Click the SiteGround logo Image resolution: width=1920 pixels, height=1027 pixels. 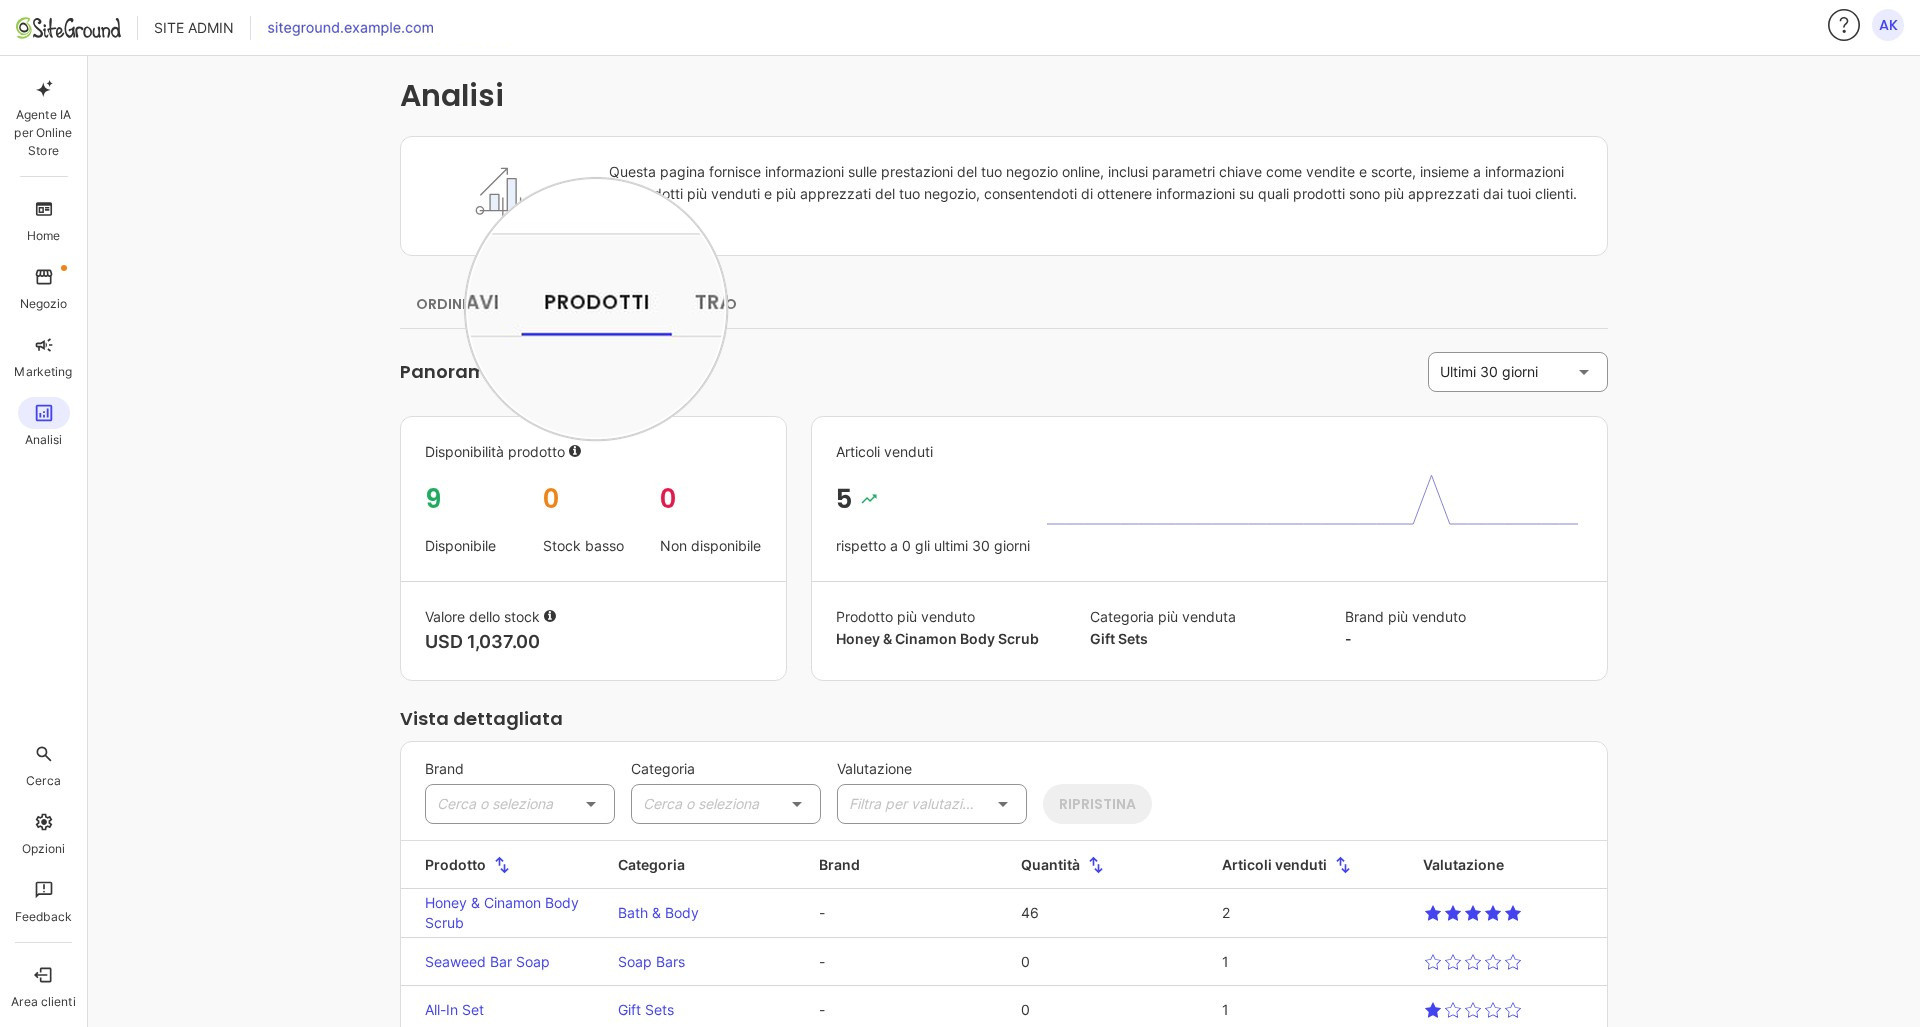68,28
